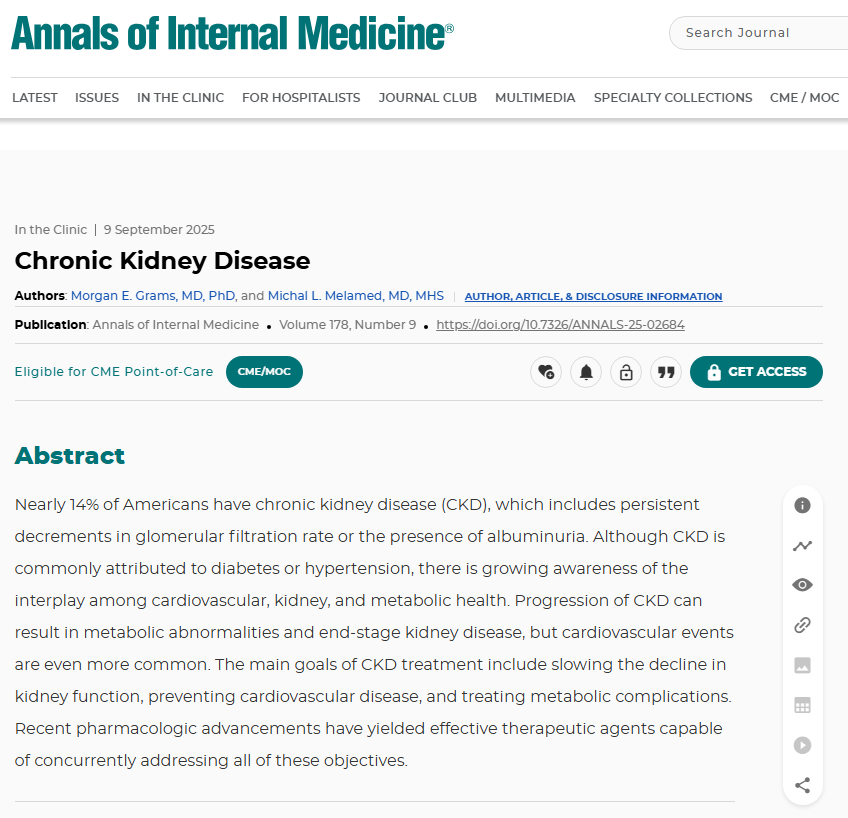Add article to favorites heart icon

[x=546, y=372]
